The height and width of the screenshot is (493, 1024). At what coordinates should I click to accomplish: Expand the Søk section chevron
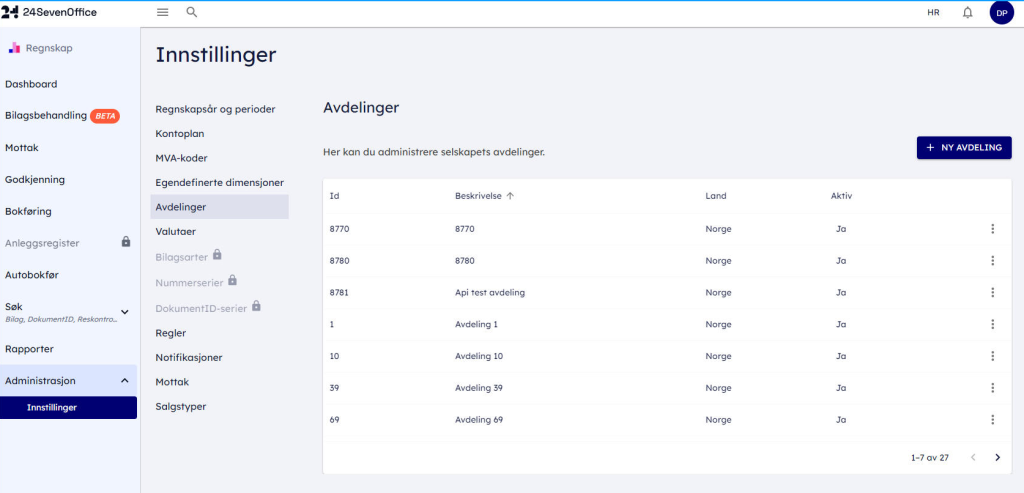[x=125, y=312]
